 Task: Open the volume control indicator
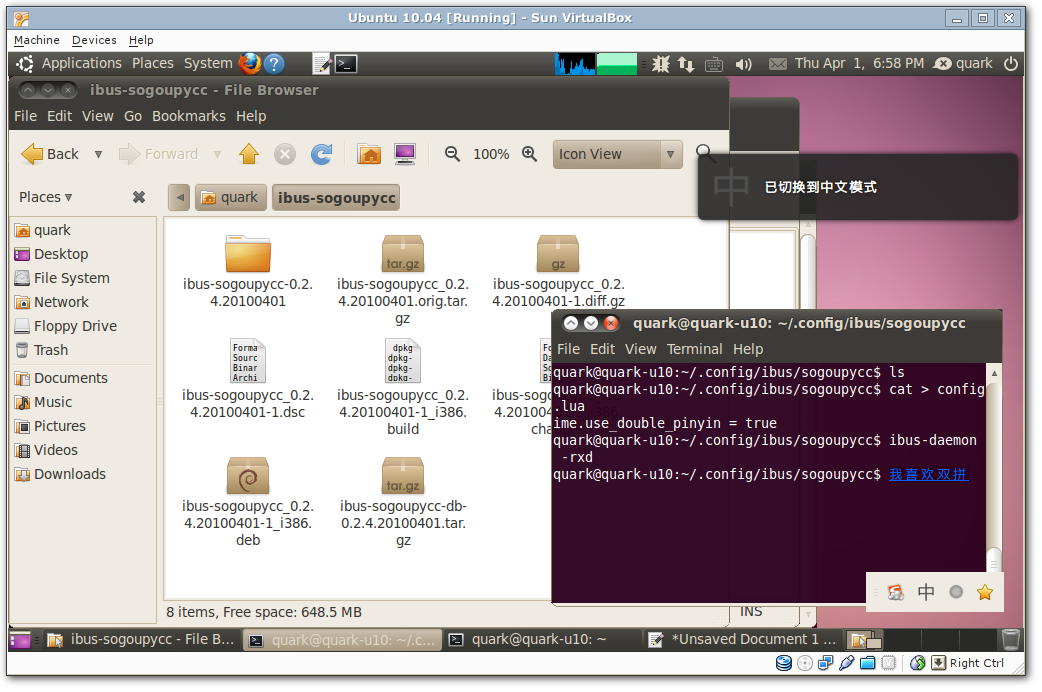(743, 64)
